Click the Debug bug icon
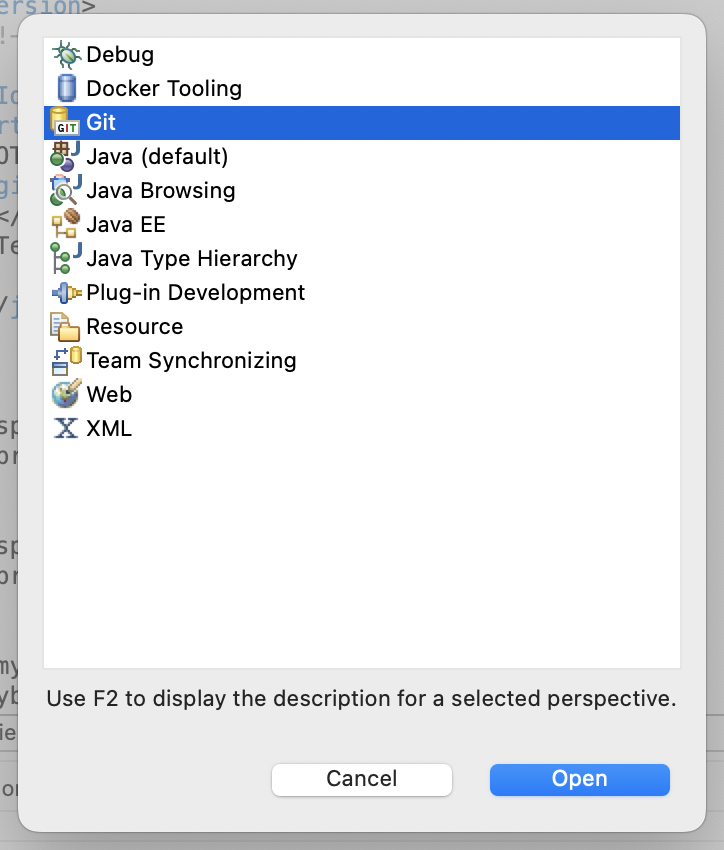This screenshot has height=850, width=724. pyautogui.click(x=66, y=55)
